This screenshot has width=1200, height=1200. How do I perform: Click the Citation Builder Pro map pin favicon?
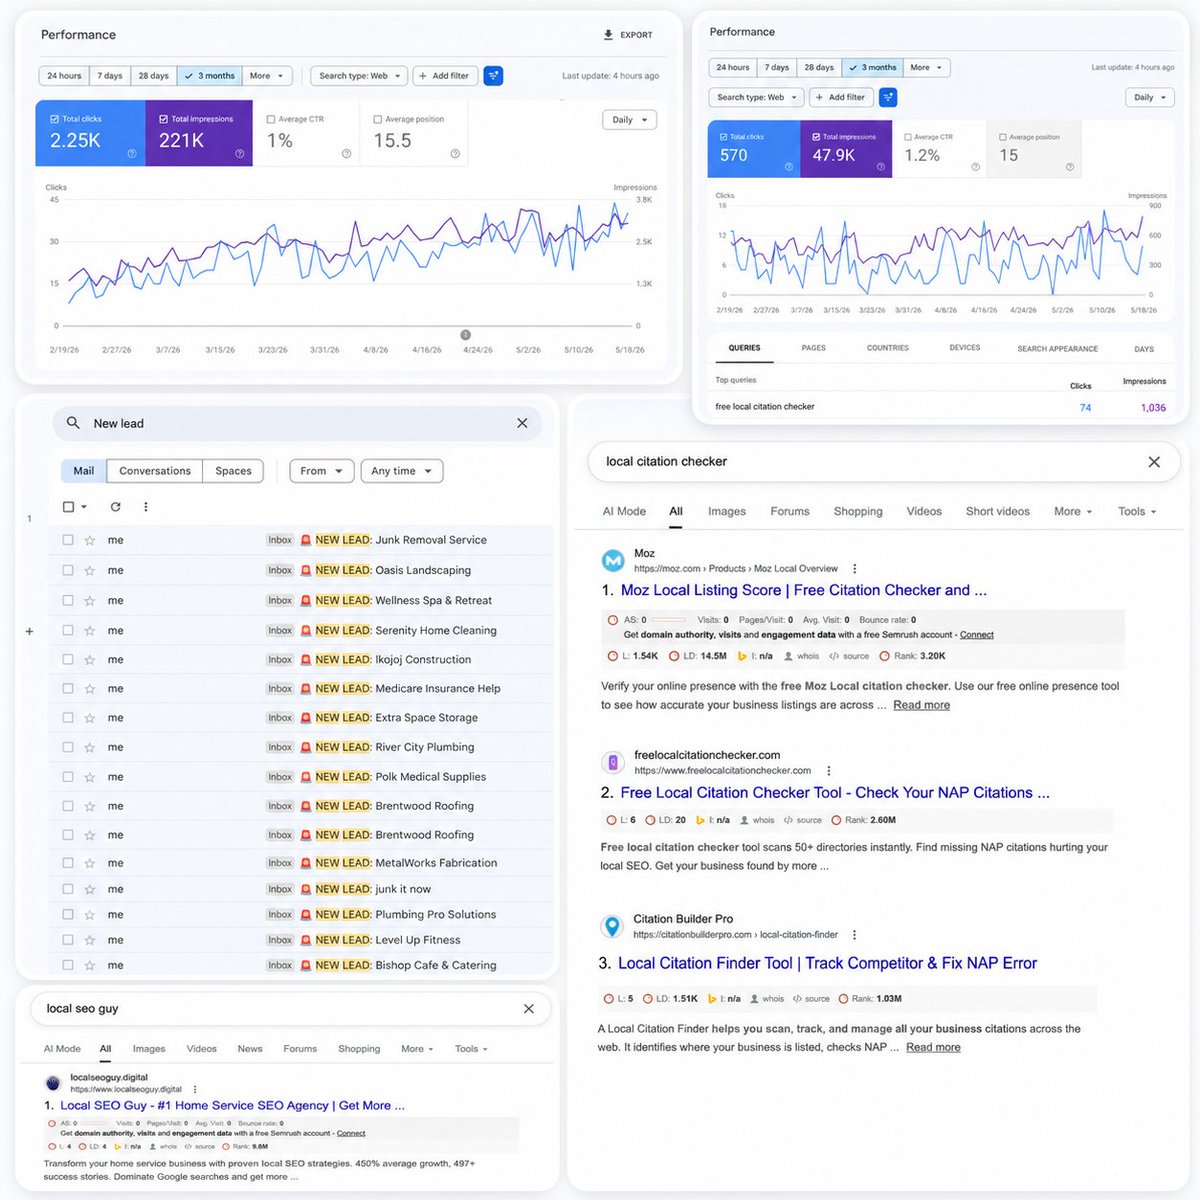click(x=611, y=926)
